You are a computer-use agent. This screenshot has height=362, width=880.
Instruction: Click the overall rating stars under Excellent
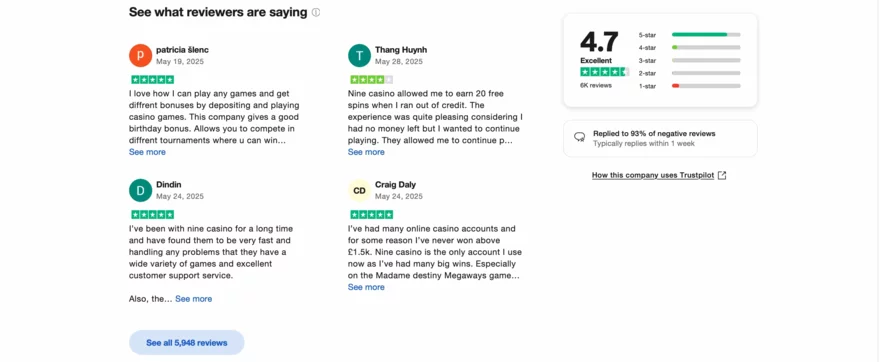604,72
